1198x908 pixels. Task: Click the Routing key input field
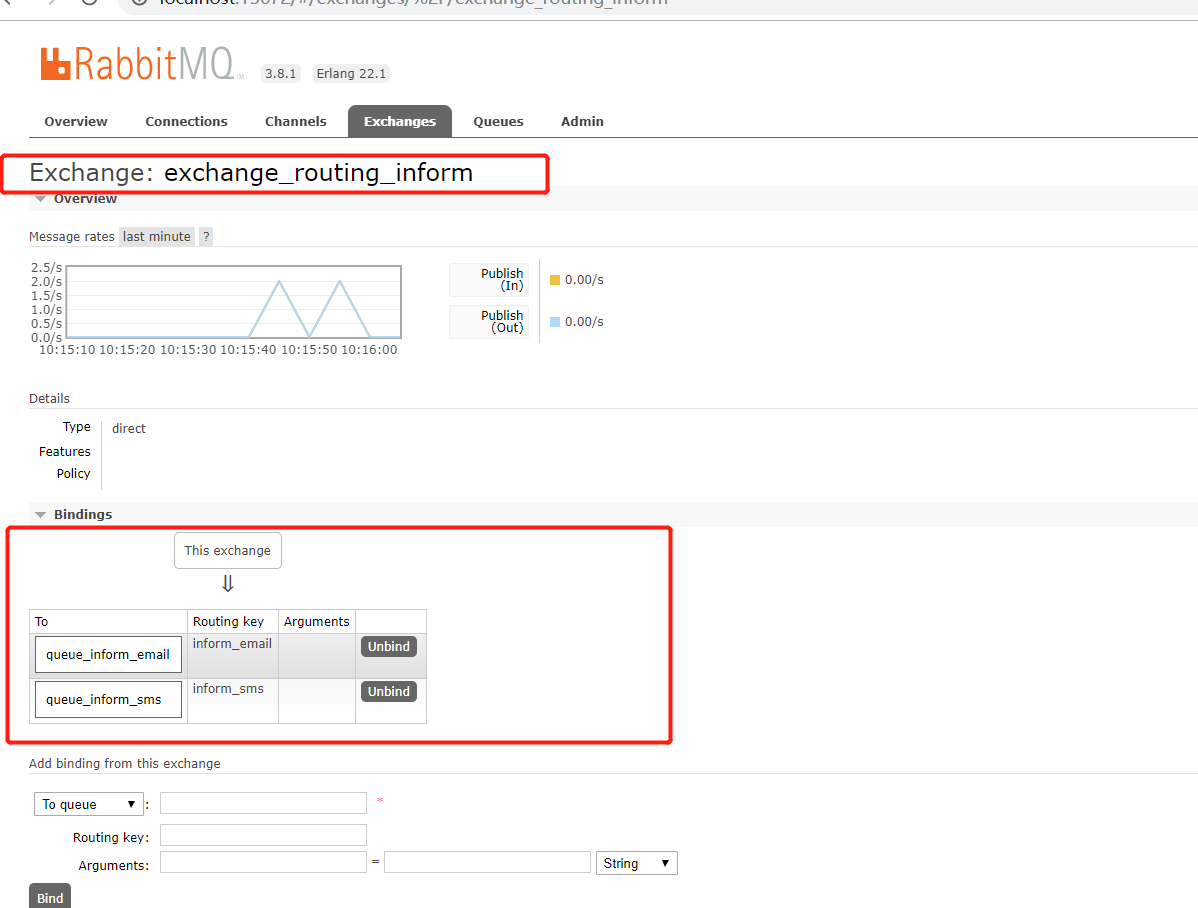click(x=263, y=834)
